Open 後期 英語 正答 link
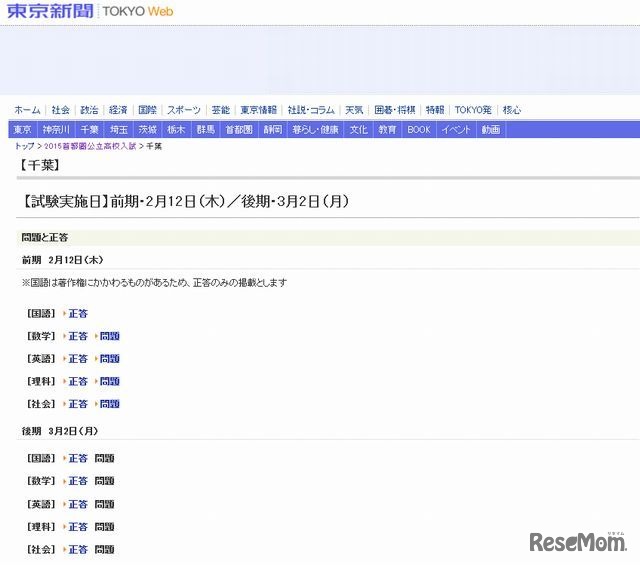Viewport: 640px width, 565px height. coord(78,504)
